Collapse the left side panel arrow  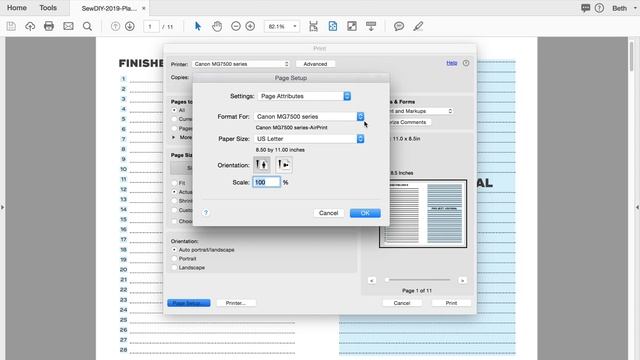pyautogui.click(x=2, y=207)
